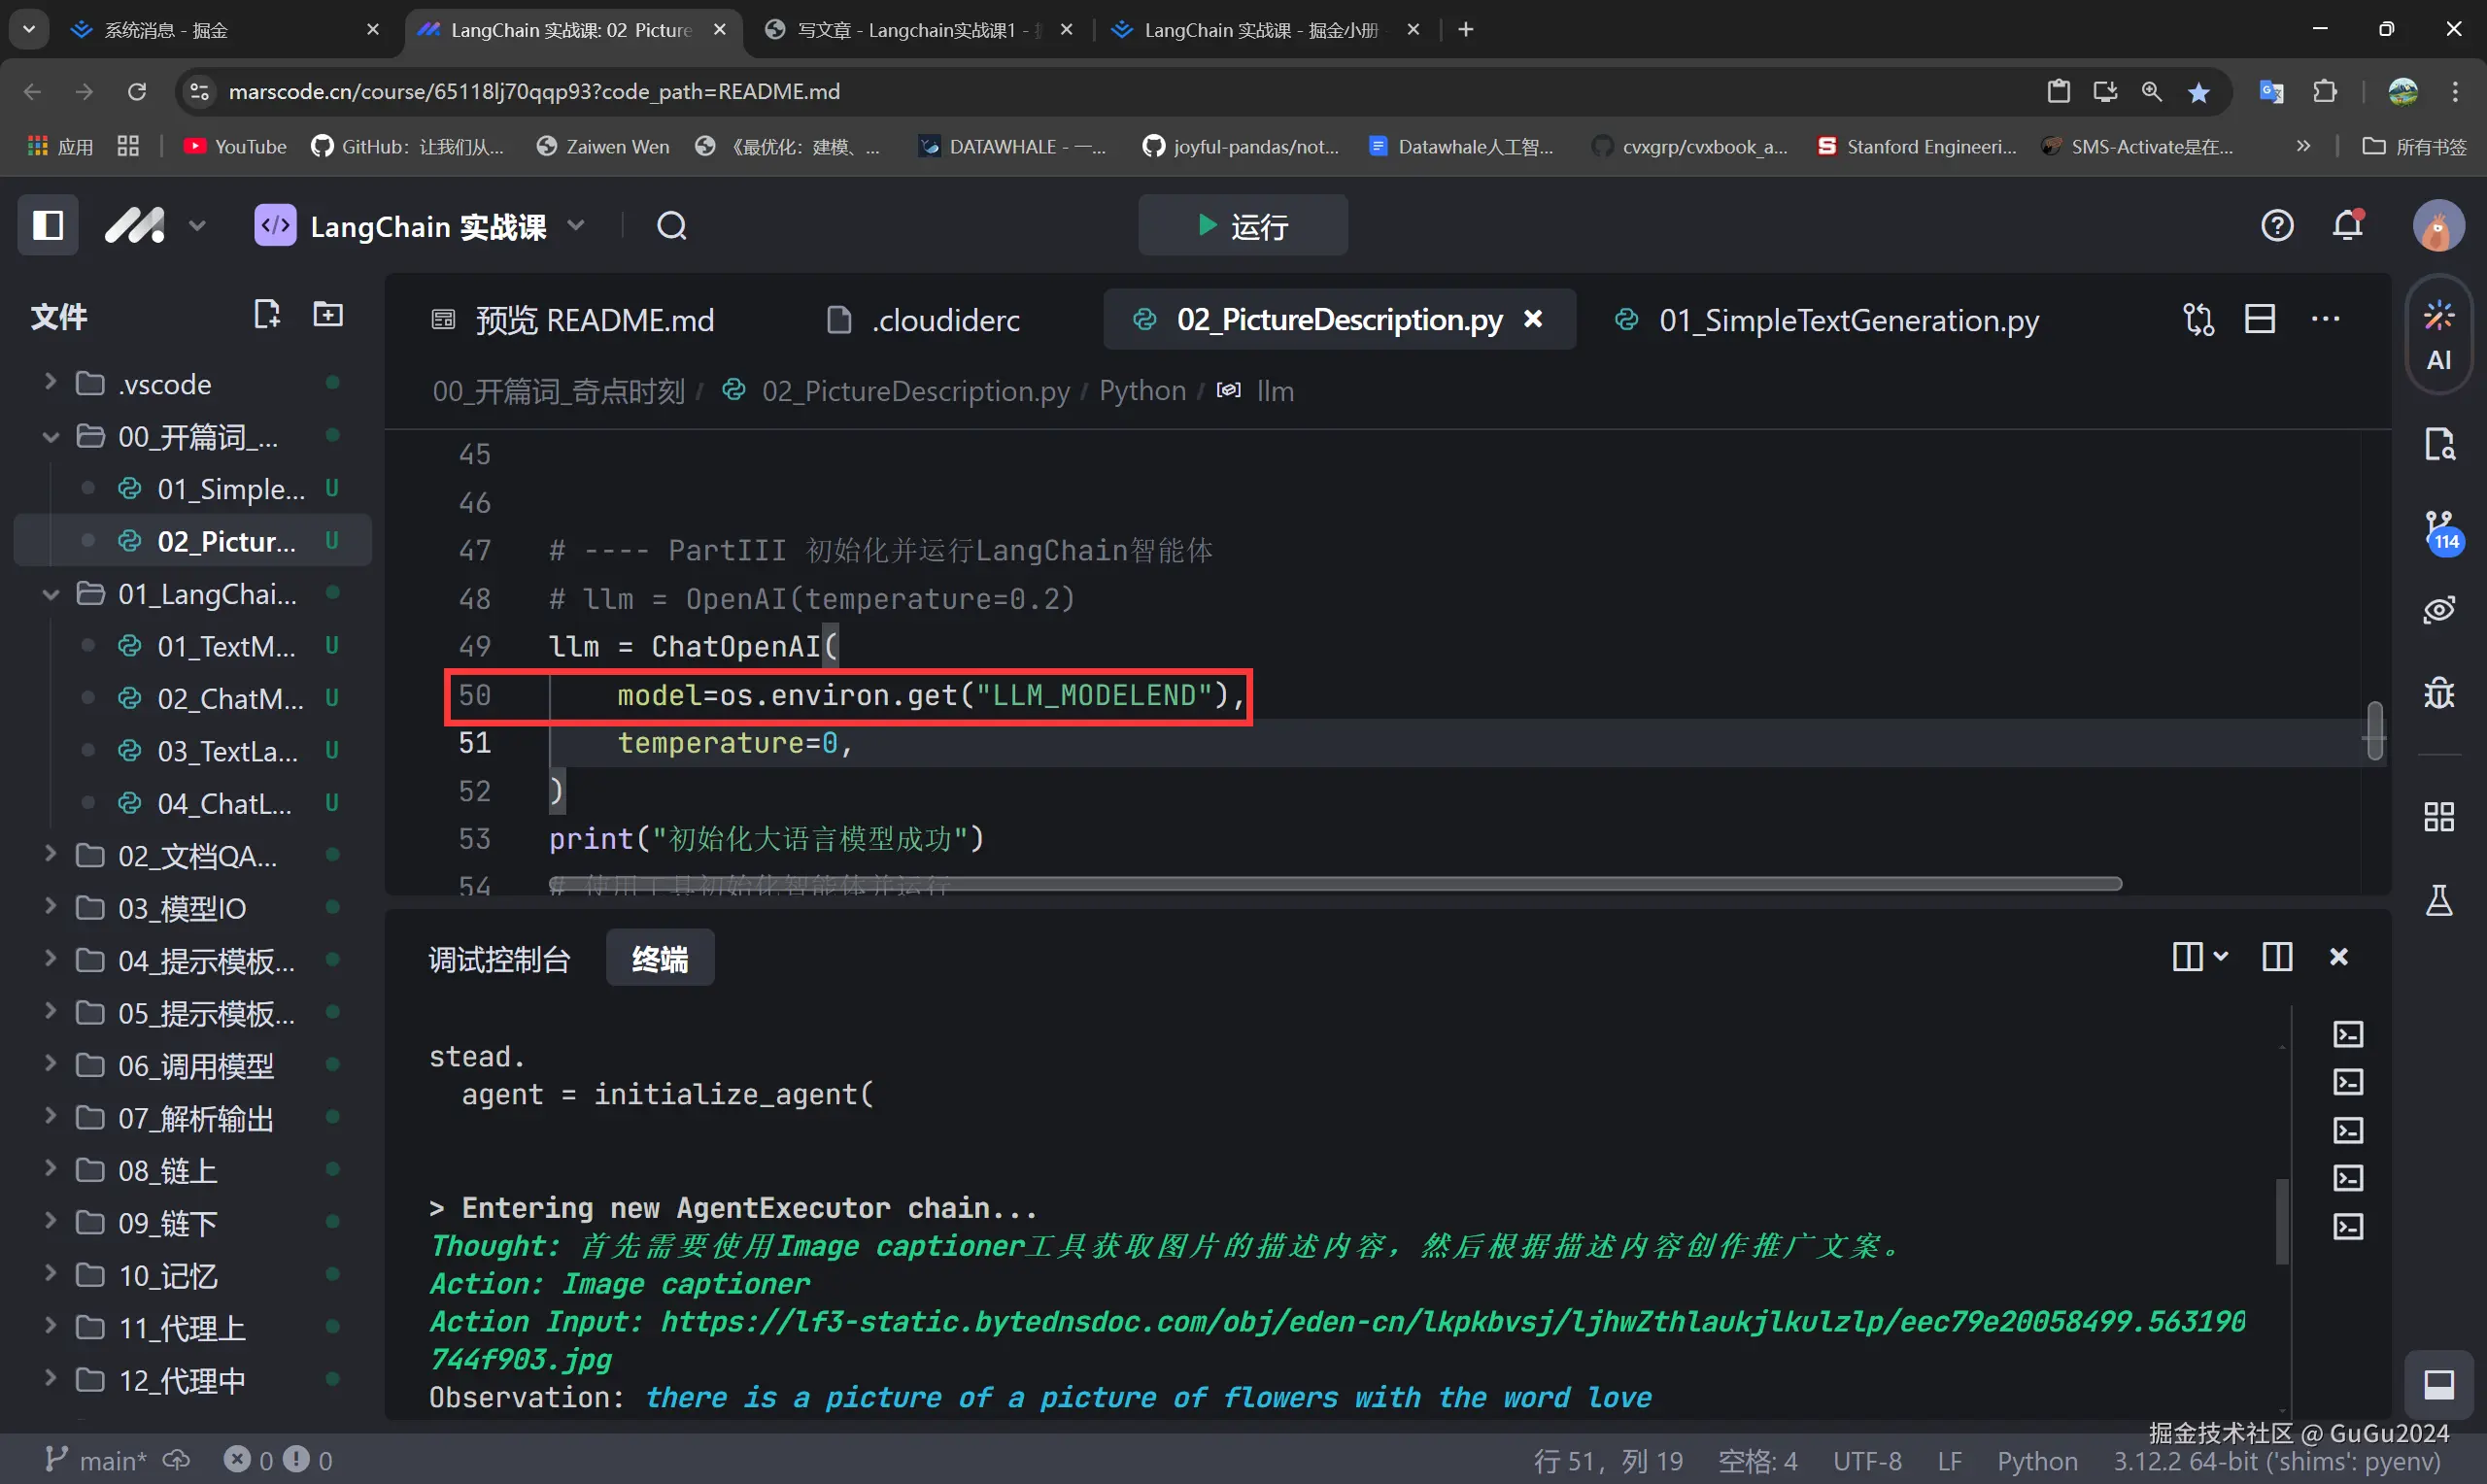The image size is (2487, 1484).
Task: Open the LangChain 实战课 project dropdown
Action: (576, 226)
